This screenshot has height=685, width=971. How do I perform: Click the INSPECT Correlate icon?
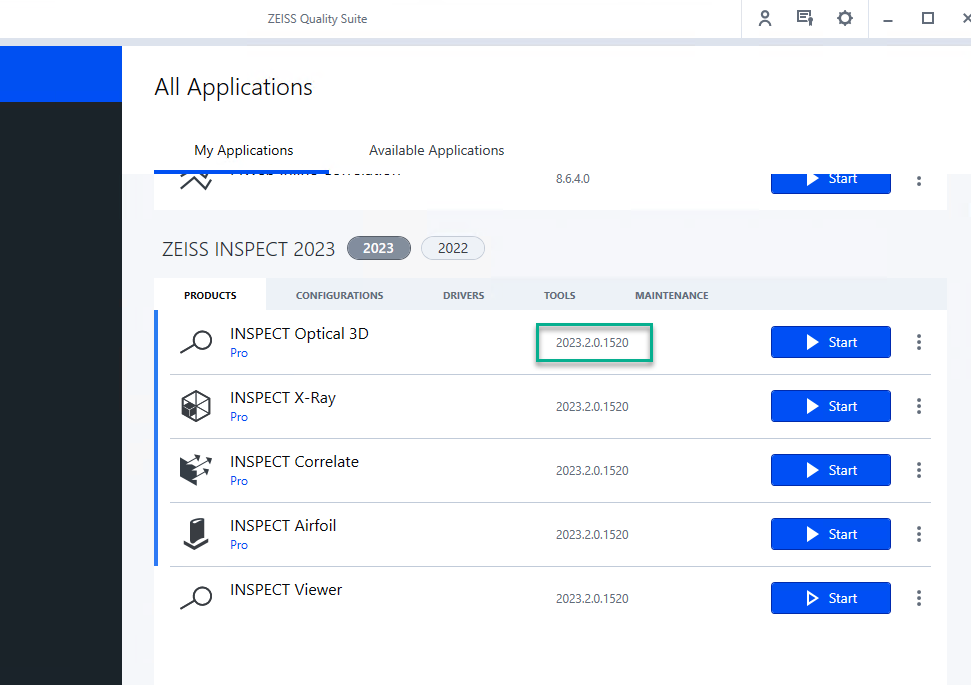pyautogui.click(x=196, y=470)
